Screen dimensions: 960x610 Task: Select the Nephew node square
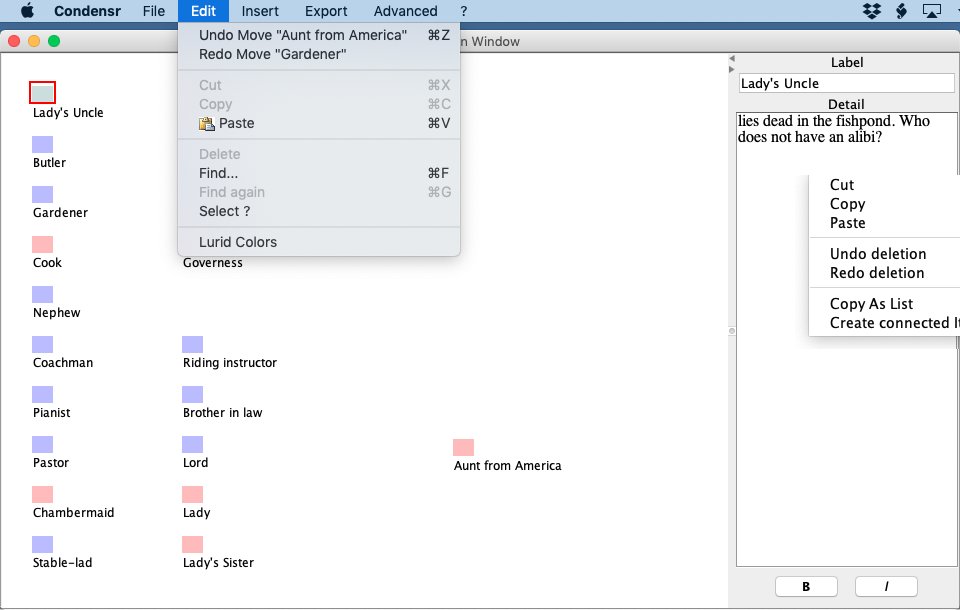pyautogui.click(x=42, y=295)
